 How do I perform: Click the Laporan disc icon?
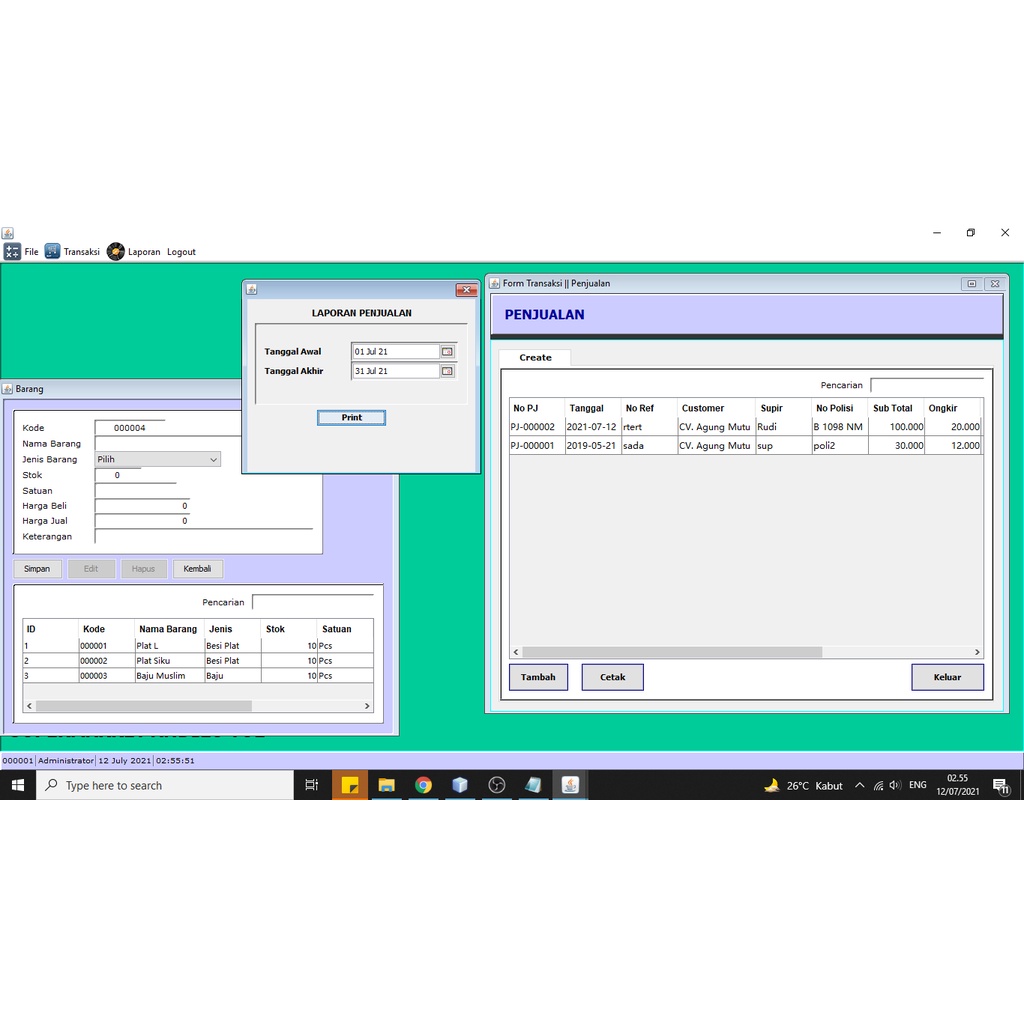point(116,252)
